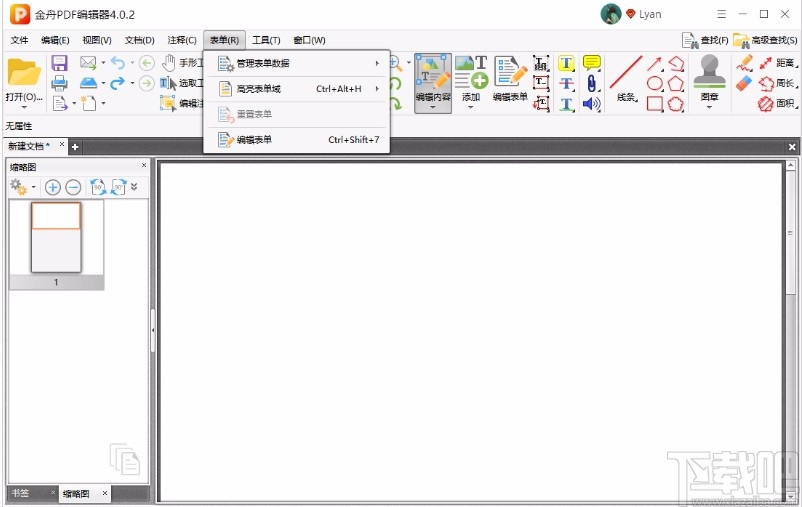Click the export document page icon
This screenshot has height=507, width=802.
click(x=60, y=103)
